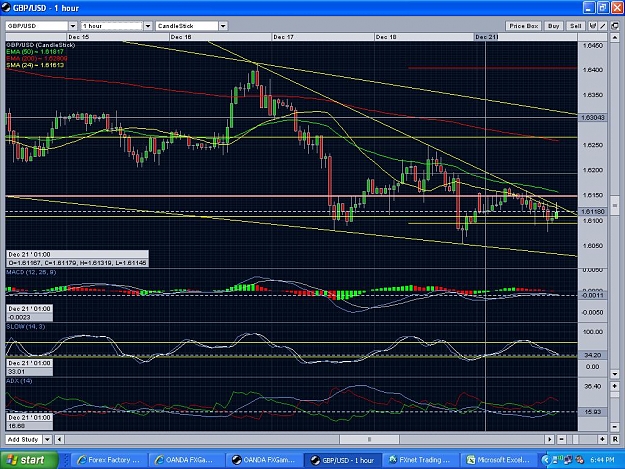Select the magnet snap tool icon
625x469 pixels.
(x=593, y=26)
